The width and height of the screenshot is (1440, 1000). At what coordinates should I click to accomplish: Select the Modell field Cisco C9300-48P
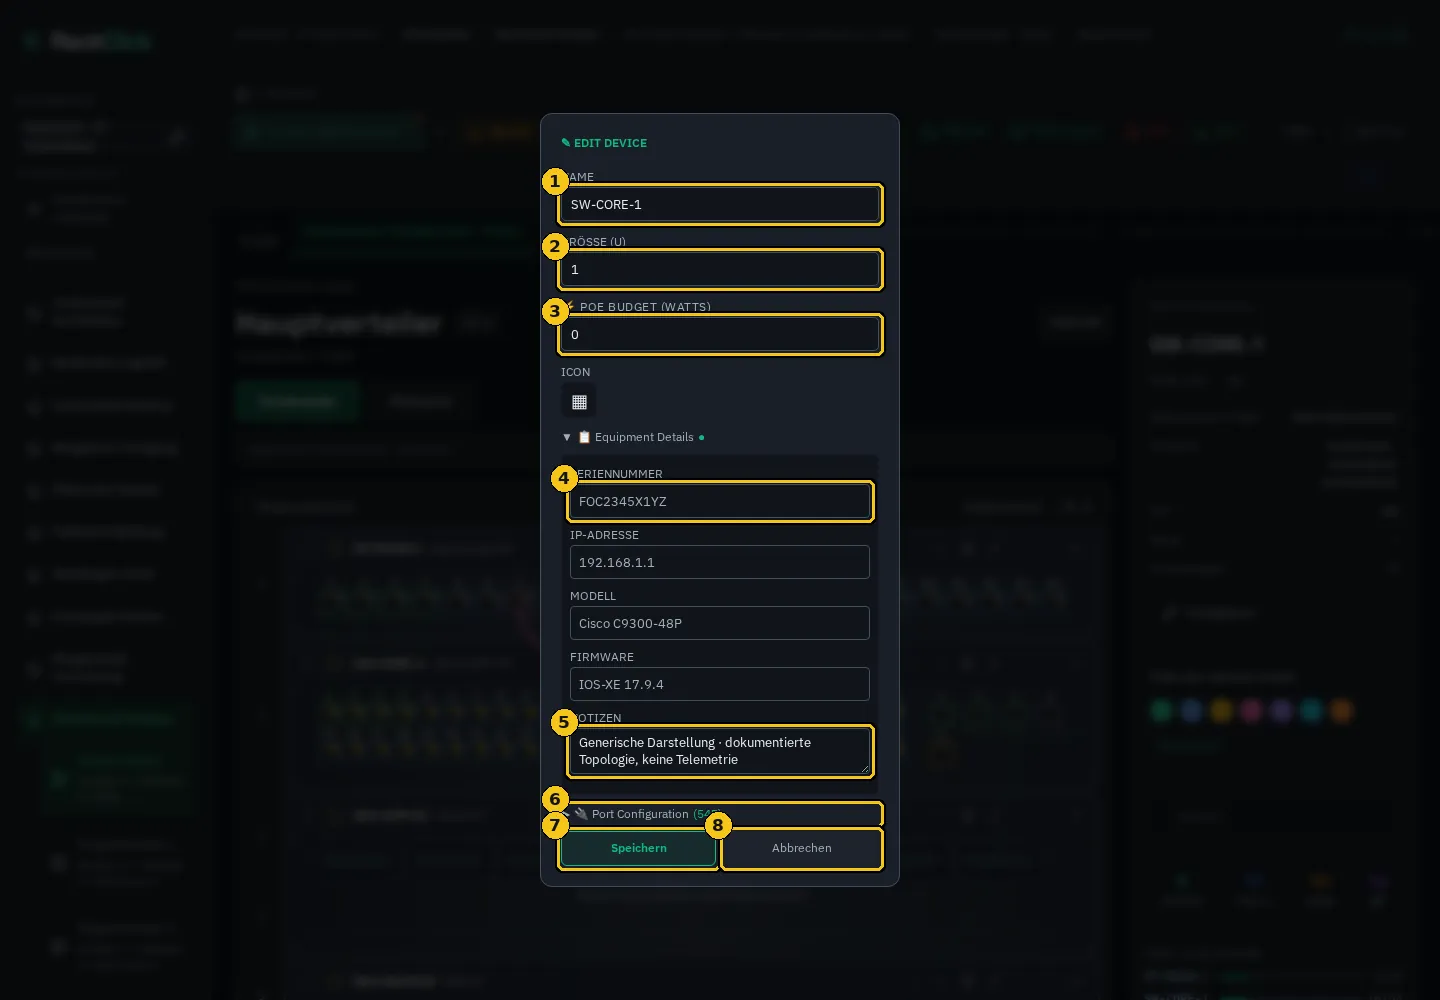tap(720, 623)
